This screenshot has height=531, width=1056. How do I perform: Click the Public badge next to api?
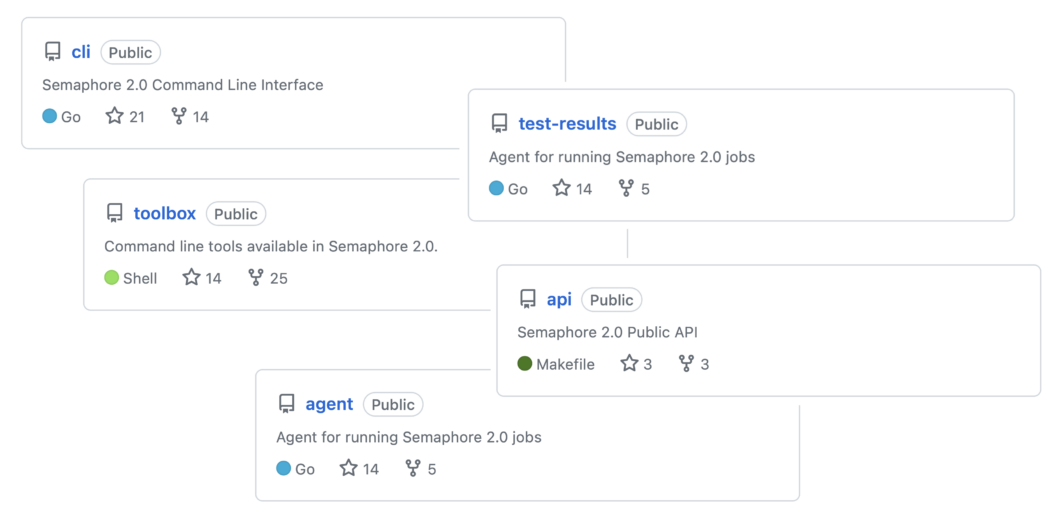(612, 300)
